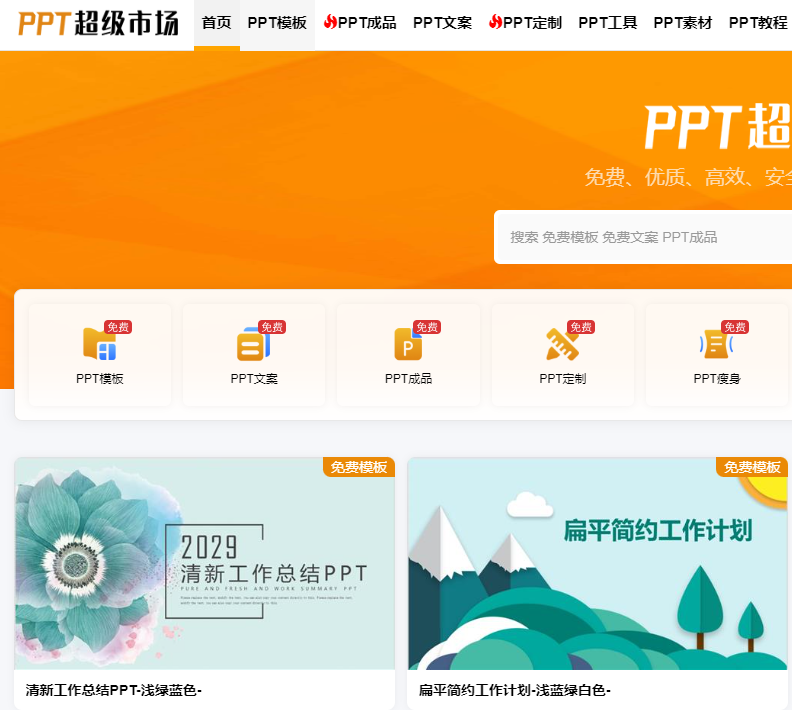Open the PPT模板 navigation tab
The image size is (792, 710).
(277, 23)
